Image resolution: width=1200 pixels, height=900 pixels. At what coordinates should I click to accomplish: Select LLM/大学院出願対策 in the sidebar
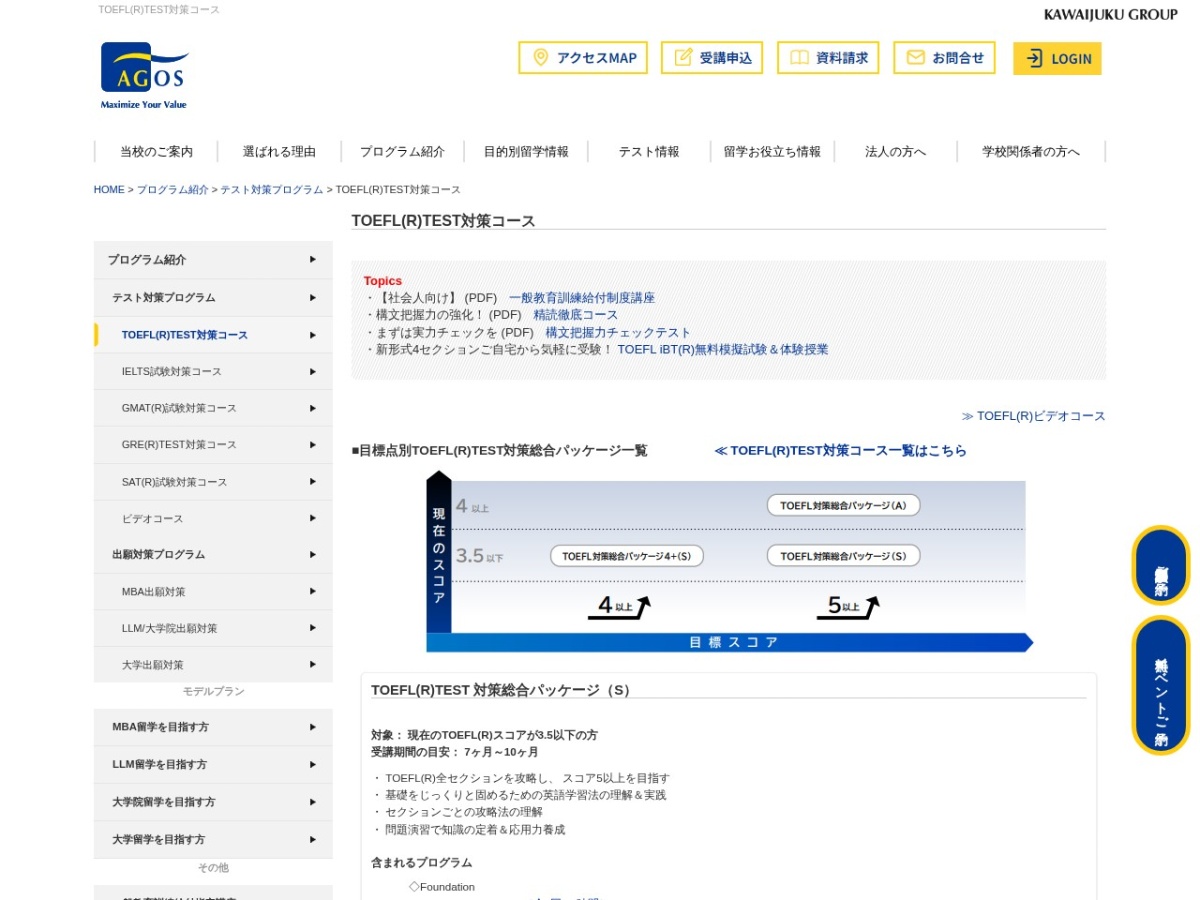pyautogui.click(x=213, y=628)
